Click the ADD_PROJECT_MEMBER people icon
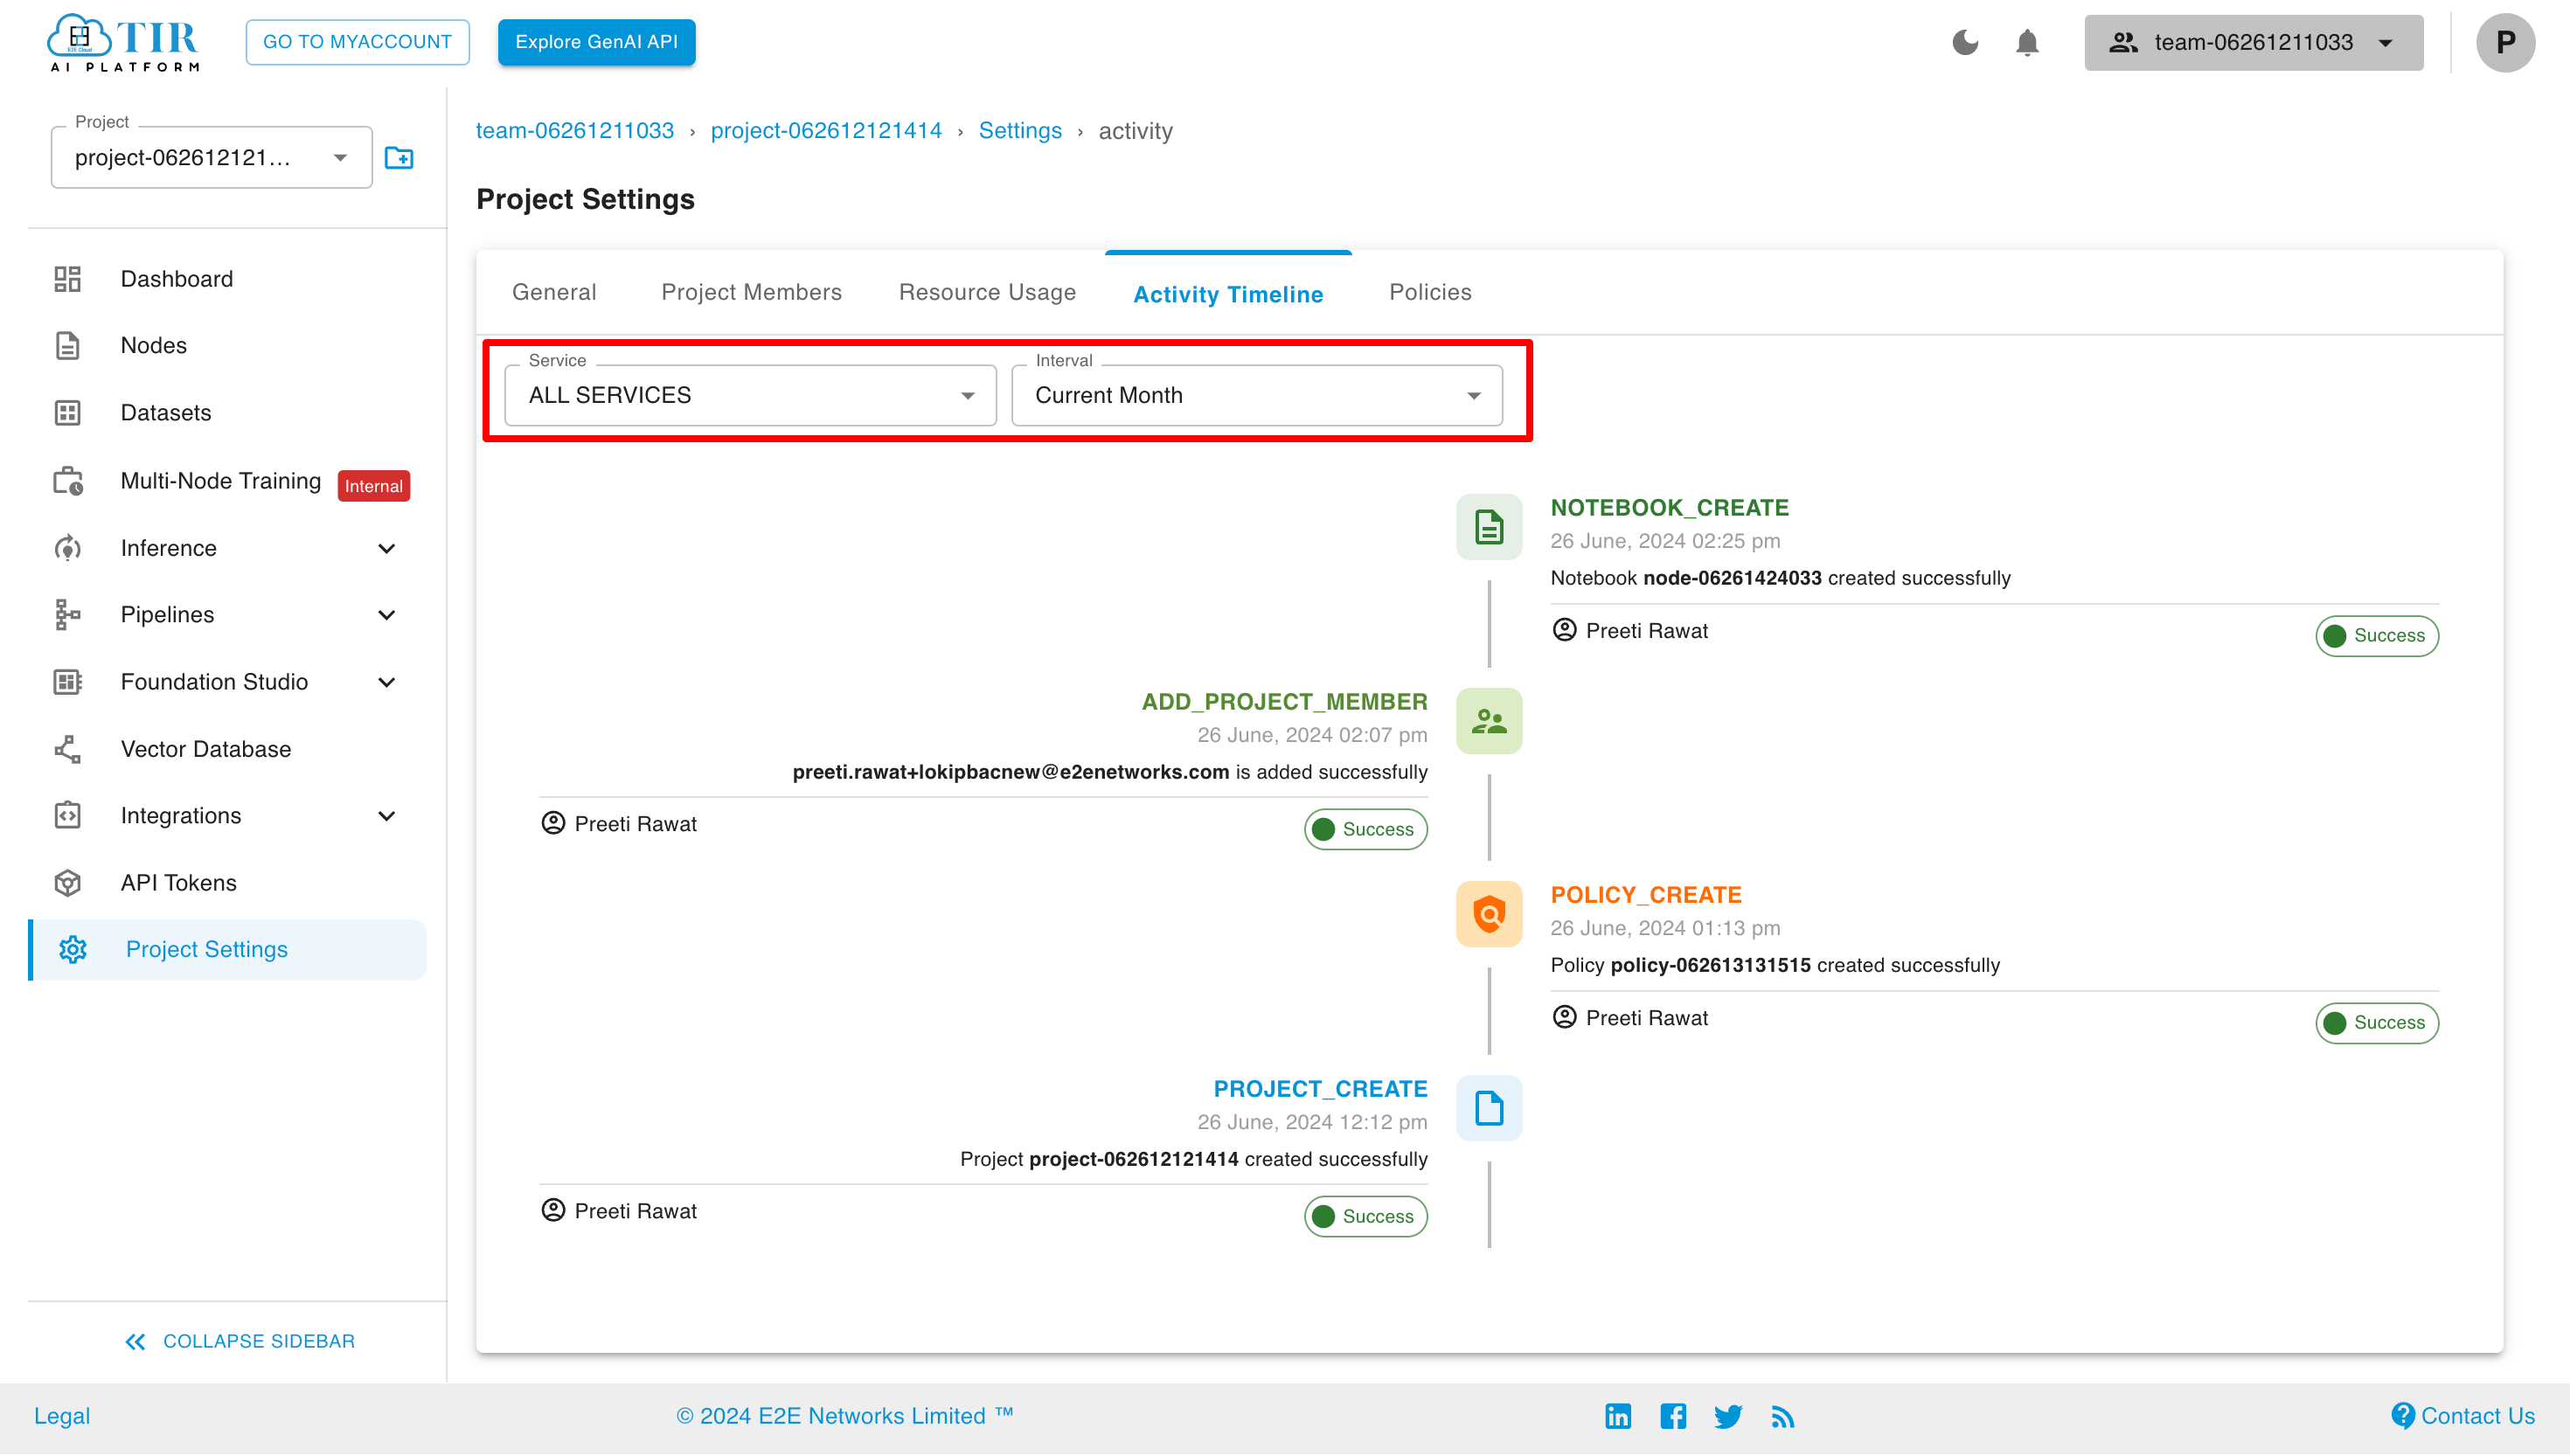Viewport: 2570px width, 1456px height. 1489,721
